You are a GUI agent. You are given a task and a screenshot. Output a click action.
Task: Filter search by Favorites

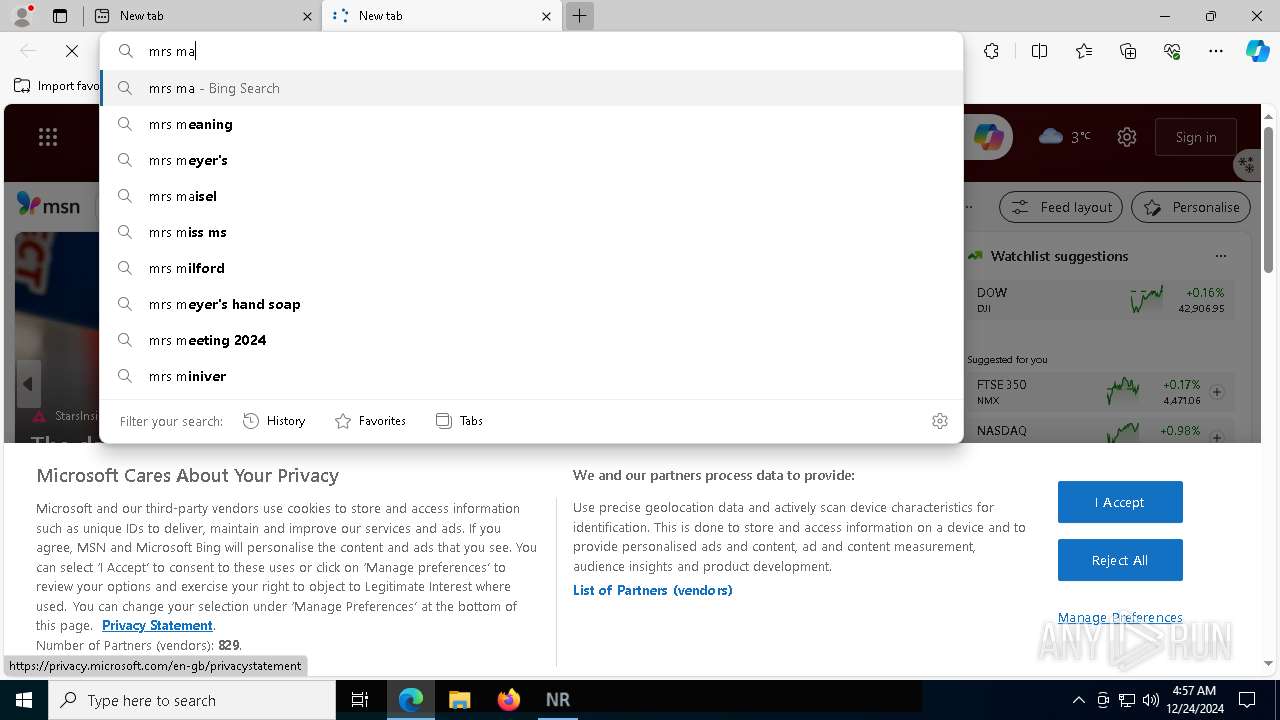pos(370,421)
